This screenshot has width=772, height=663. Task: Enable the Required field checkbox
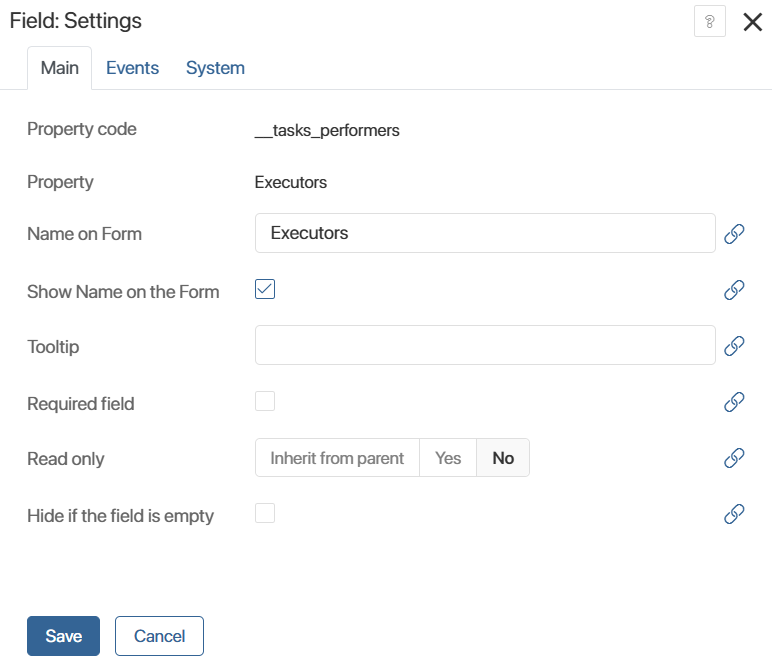(x=265, y=402)
